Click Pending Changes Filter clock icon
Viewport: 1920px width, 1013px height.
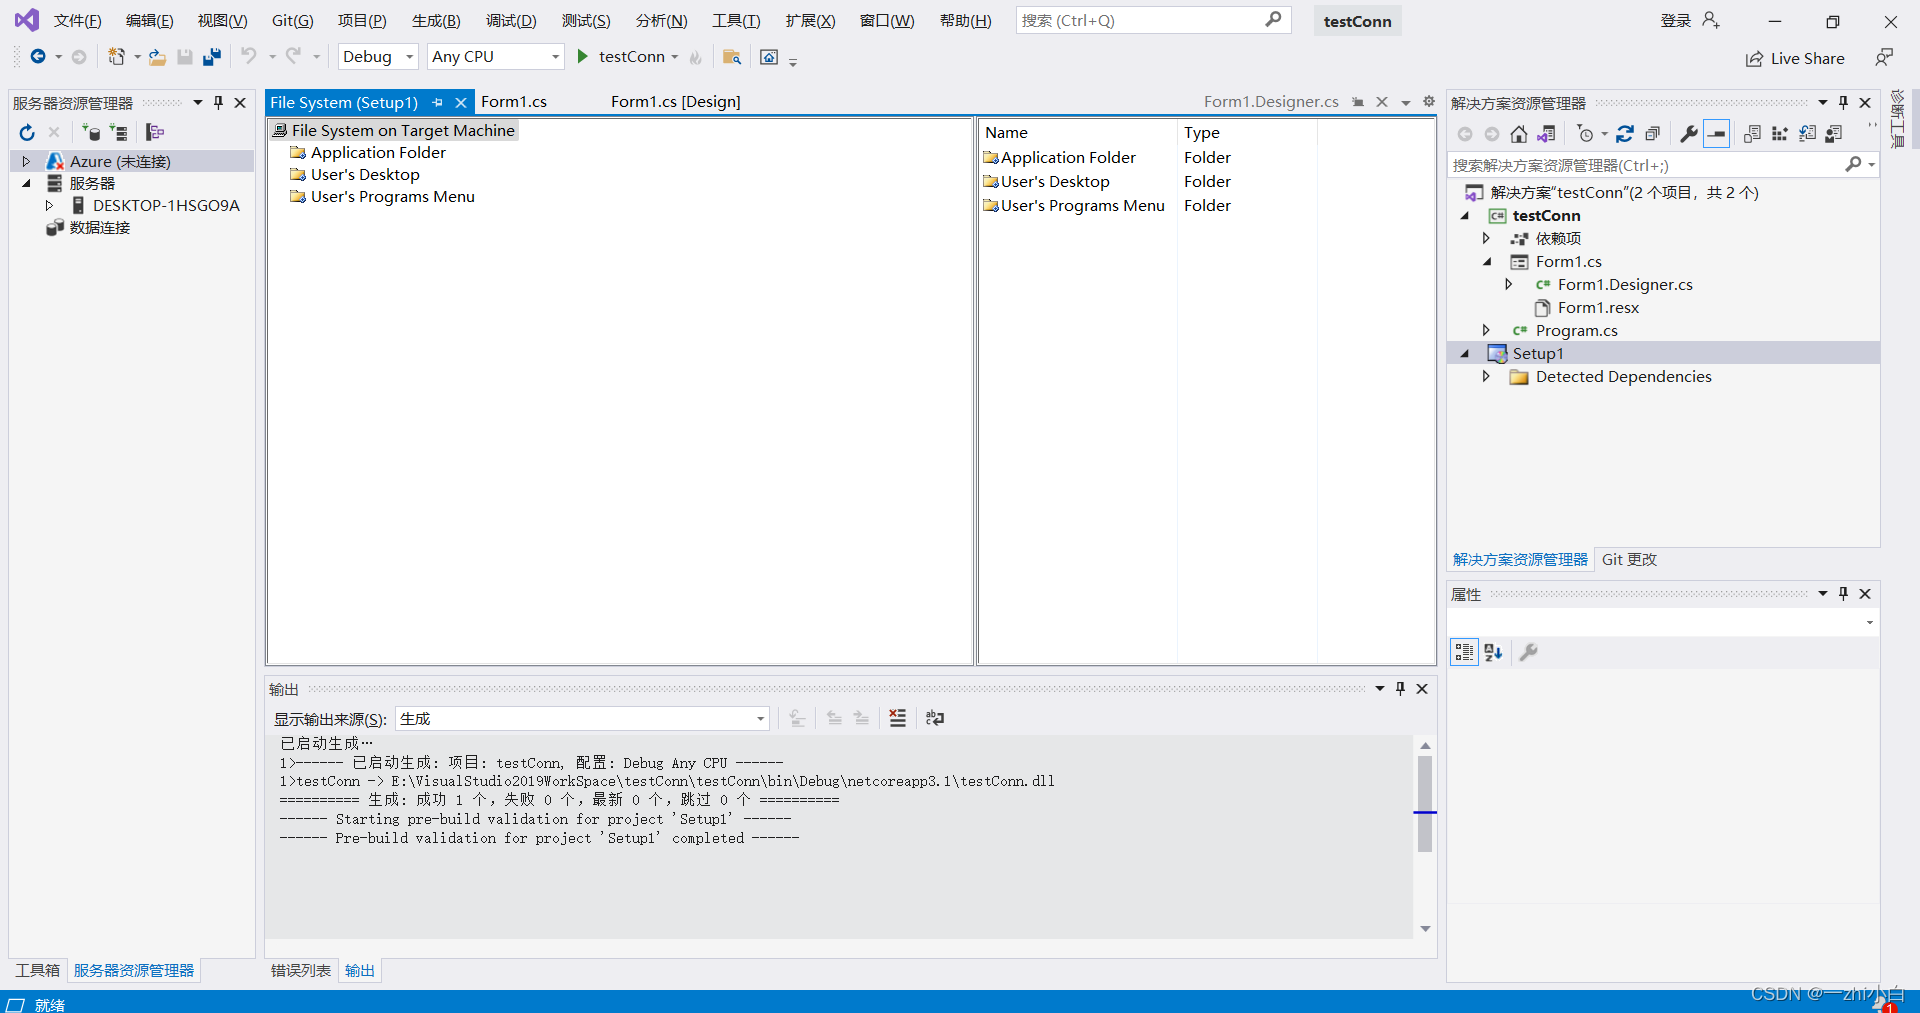[1586, 134]
